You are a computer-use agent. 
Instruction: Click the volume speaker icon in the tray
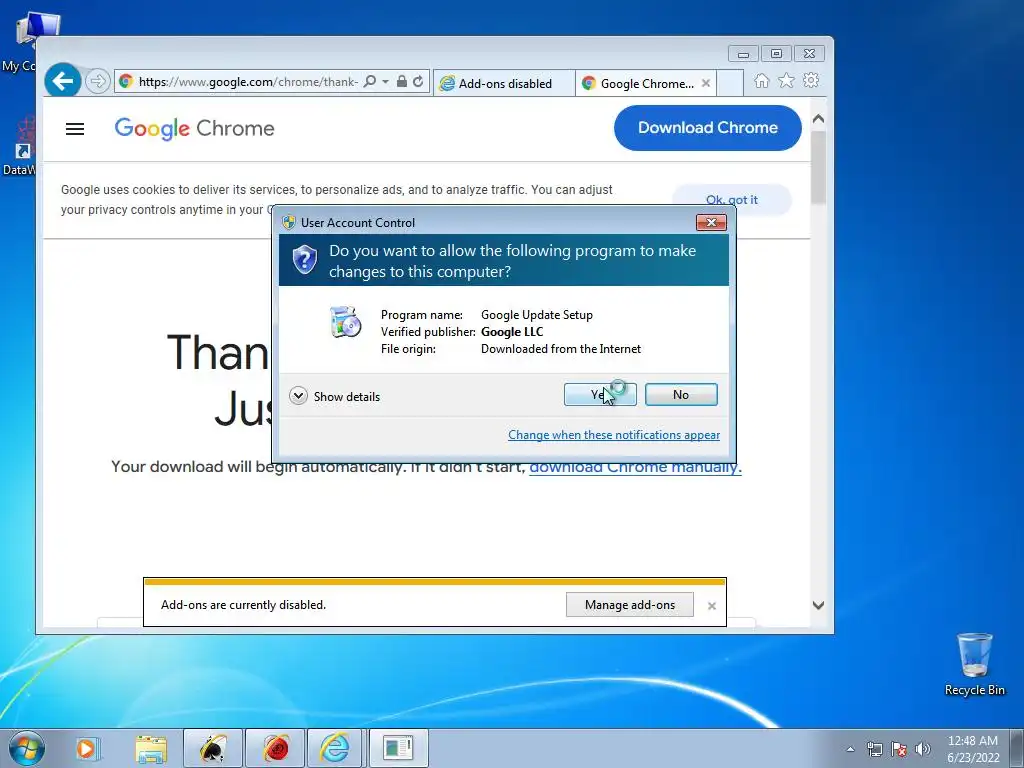point(922,749)
